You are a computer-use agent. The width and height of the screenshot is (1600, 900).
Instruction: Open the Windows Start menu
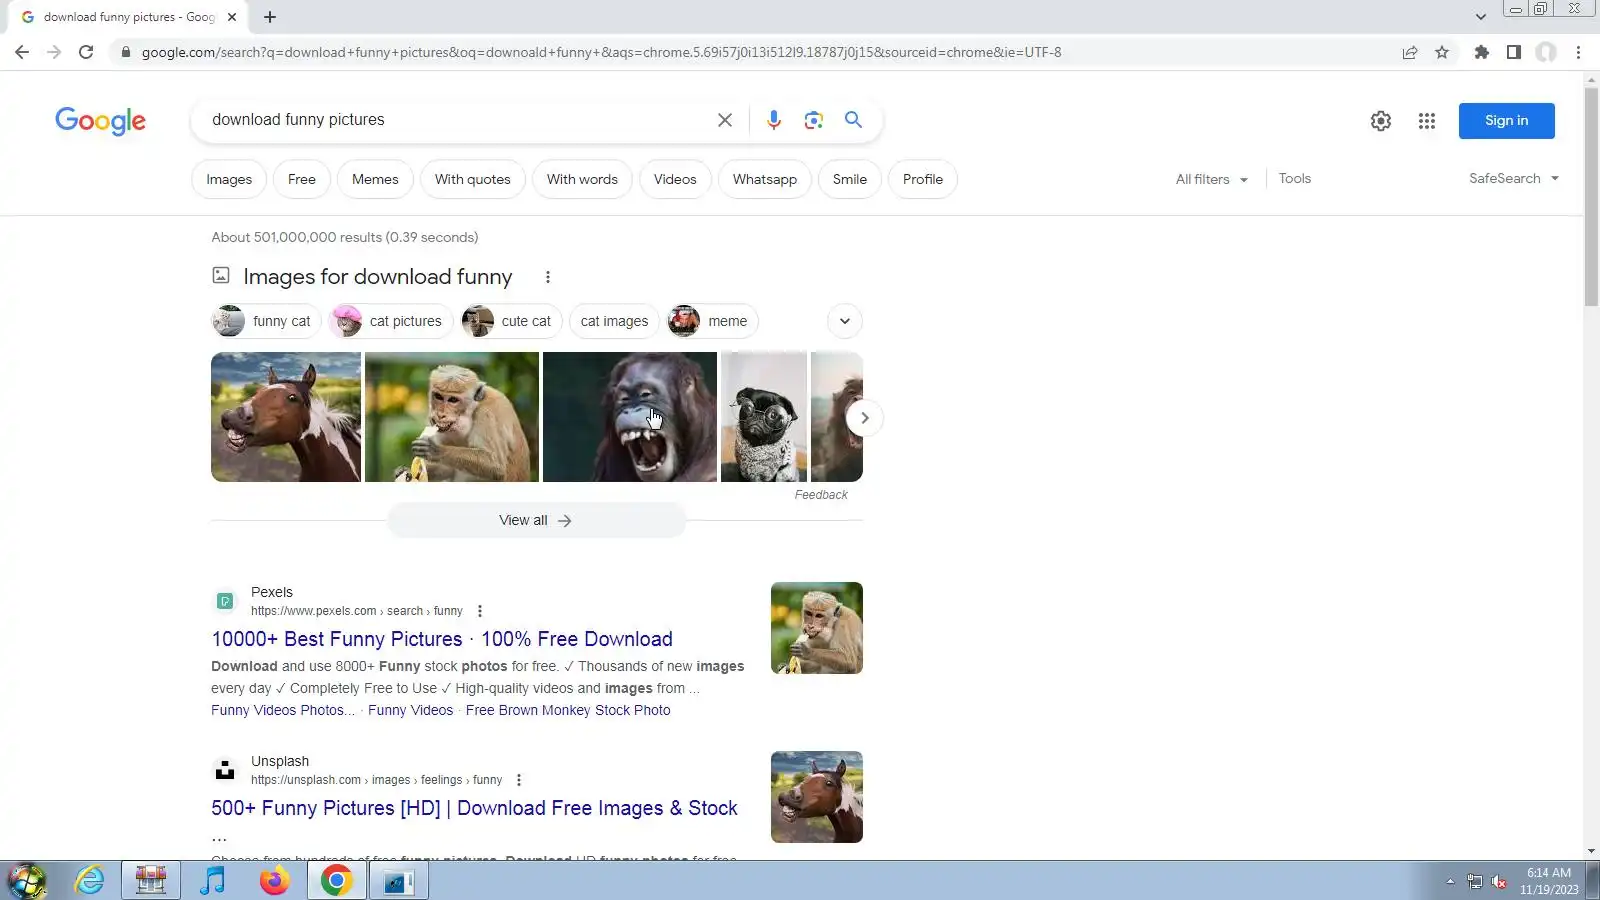pyautogui.click(x=27, y=881)
